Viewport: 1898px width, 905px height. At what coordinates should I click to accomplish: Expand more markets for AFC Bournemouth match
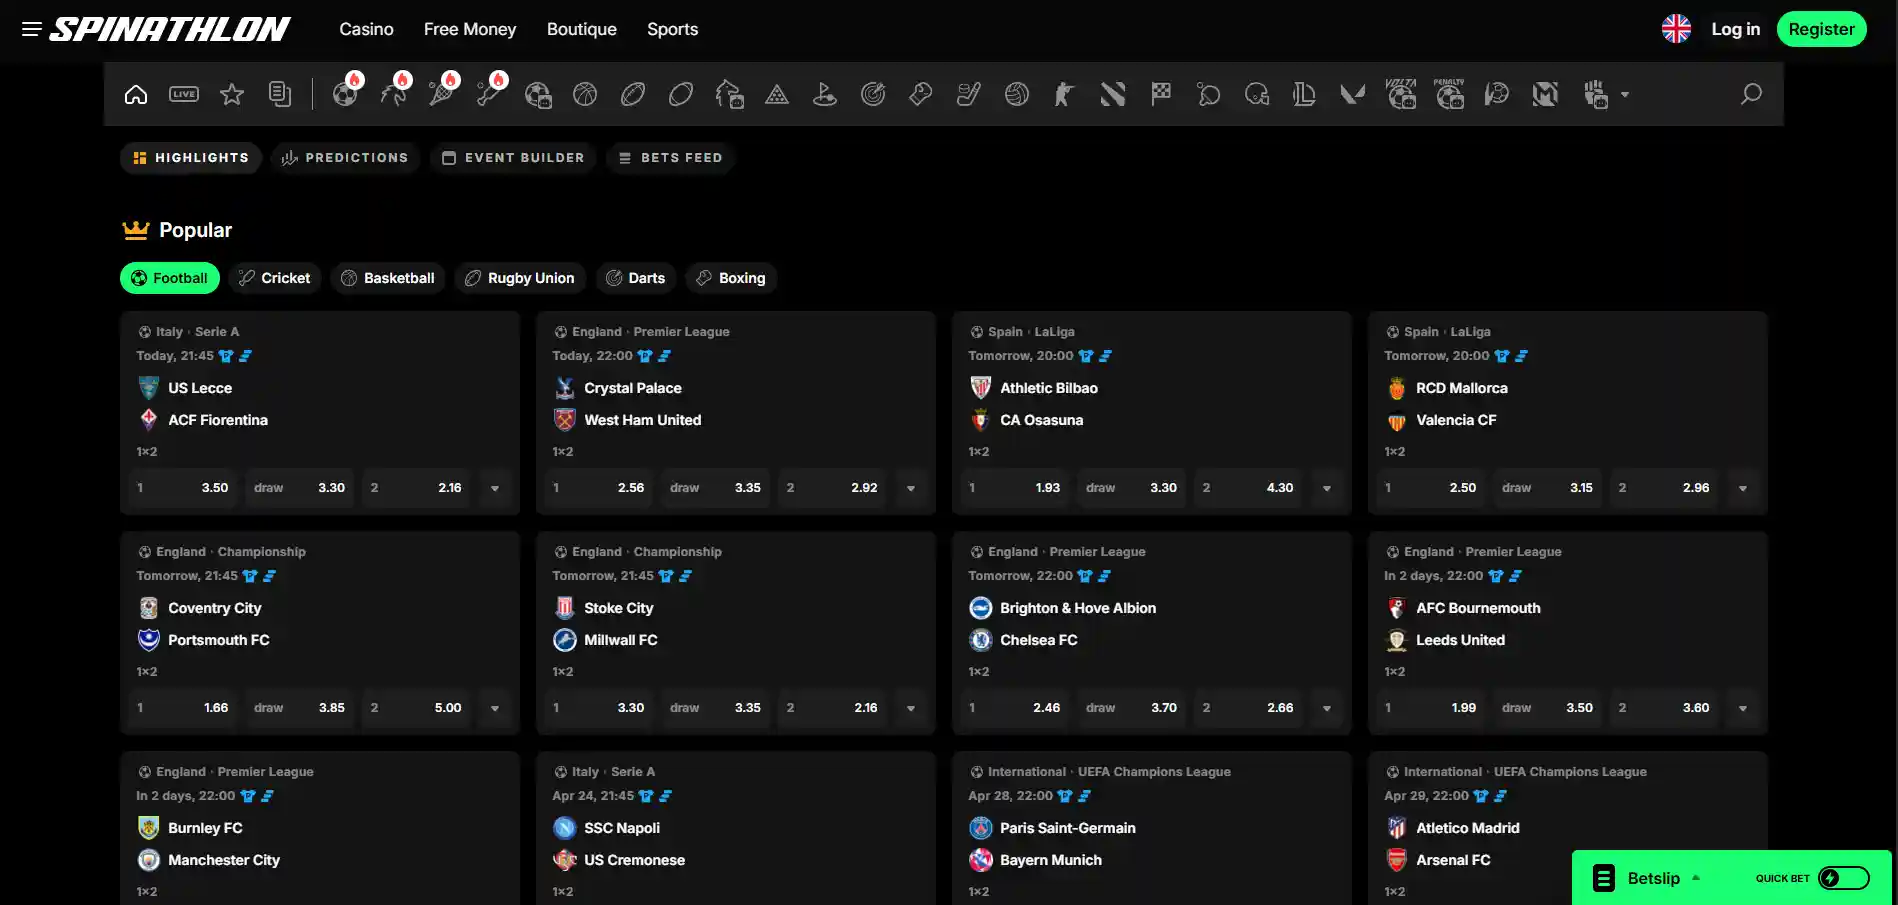point(1743,708)
